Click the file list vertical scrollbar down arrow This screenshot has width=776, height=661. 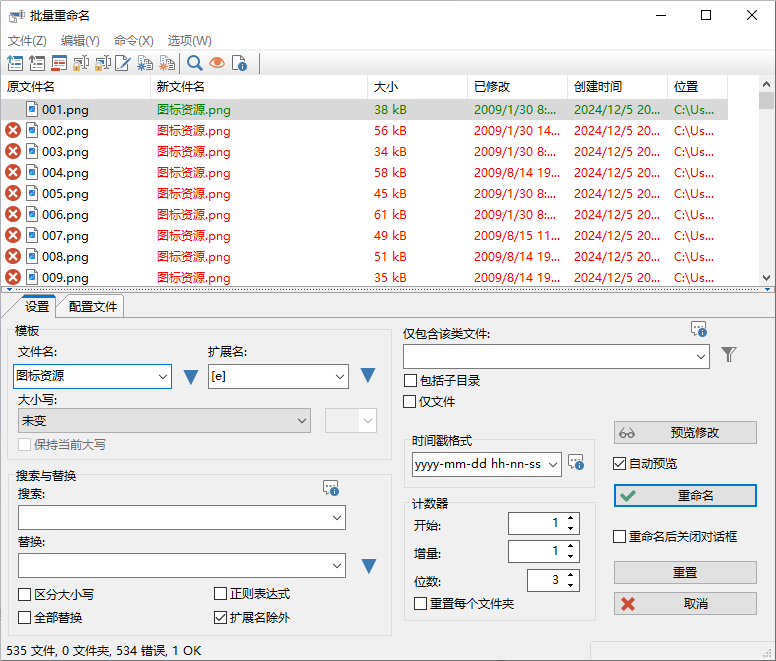(766, 278)
